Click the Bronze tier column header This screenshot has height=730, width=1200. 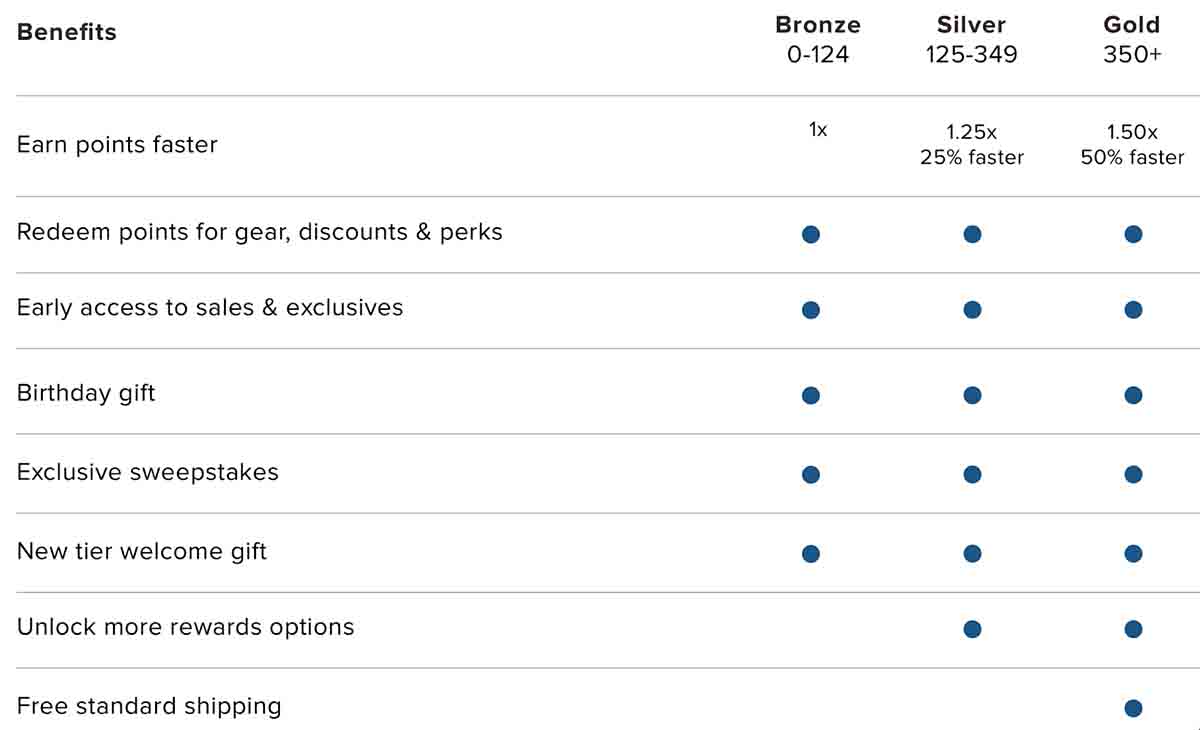(818, 39)
